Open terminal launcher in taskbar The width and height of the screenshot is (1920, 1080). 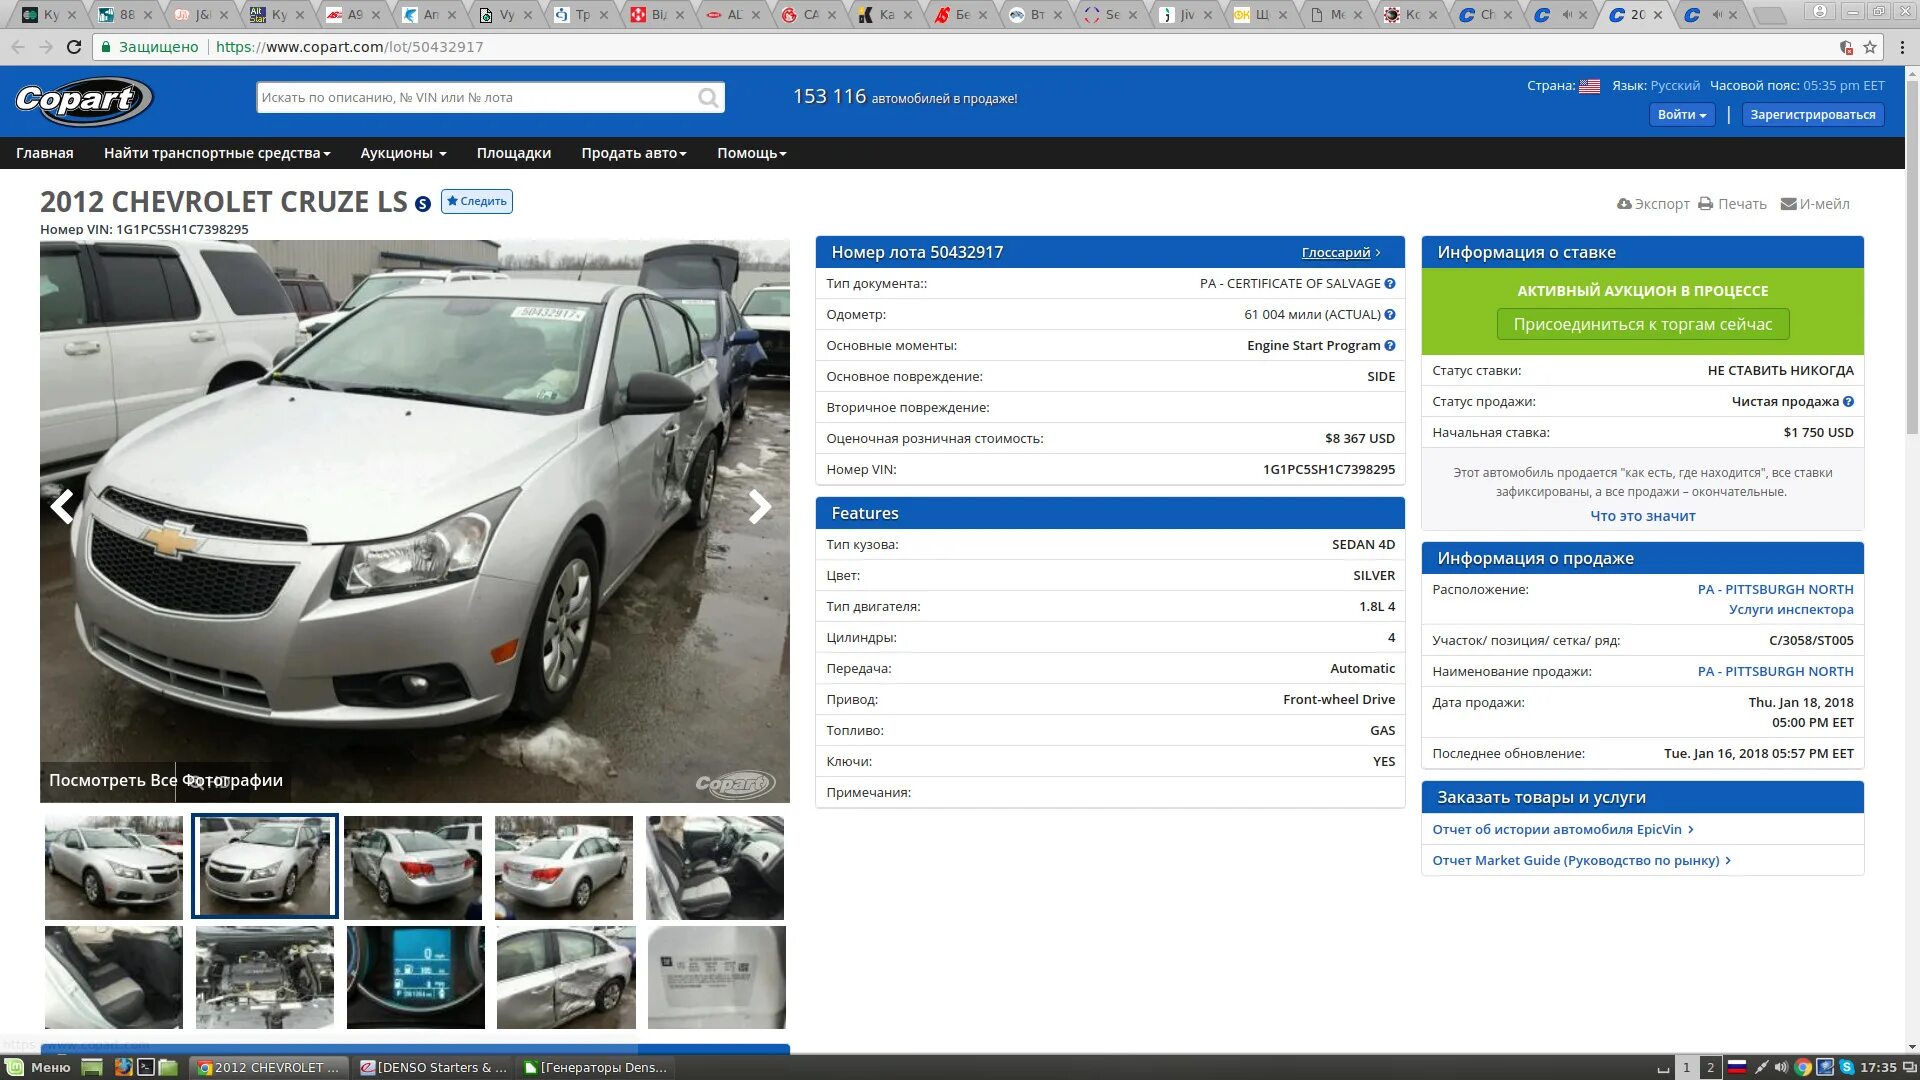click(x=146, y=1067)
